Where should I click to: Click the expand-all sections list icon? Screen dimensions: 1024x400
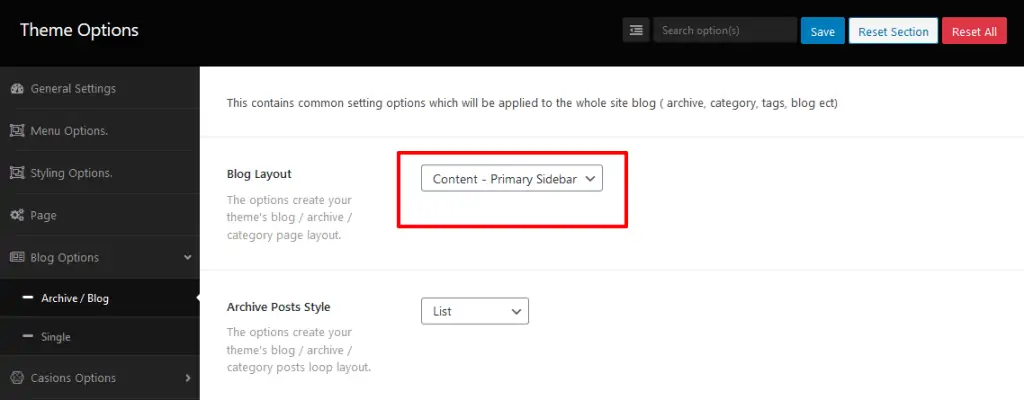tap(635, 30)
